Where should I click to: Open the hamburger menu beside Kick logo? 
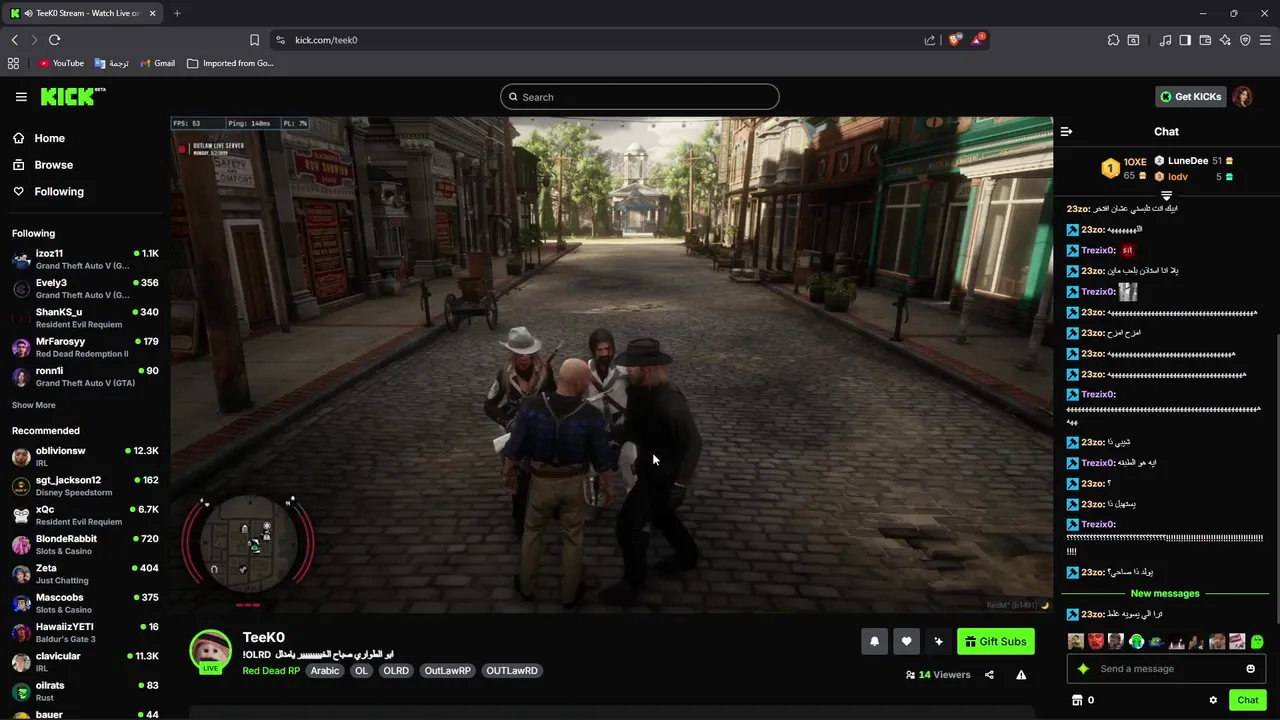pyautogui.click(x=21, y=97)
